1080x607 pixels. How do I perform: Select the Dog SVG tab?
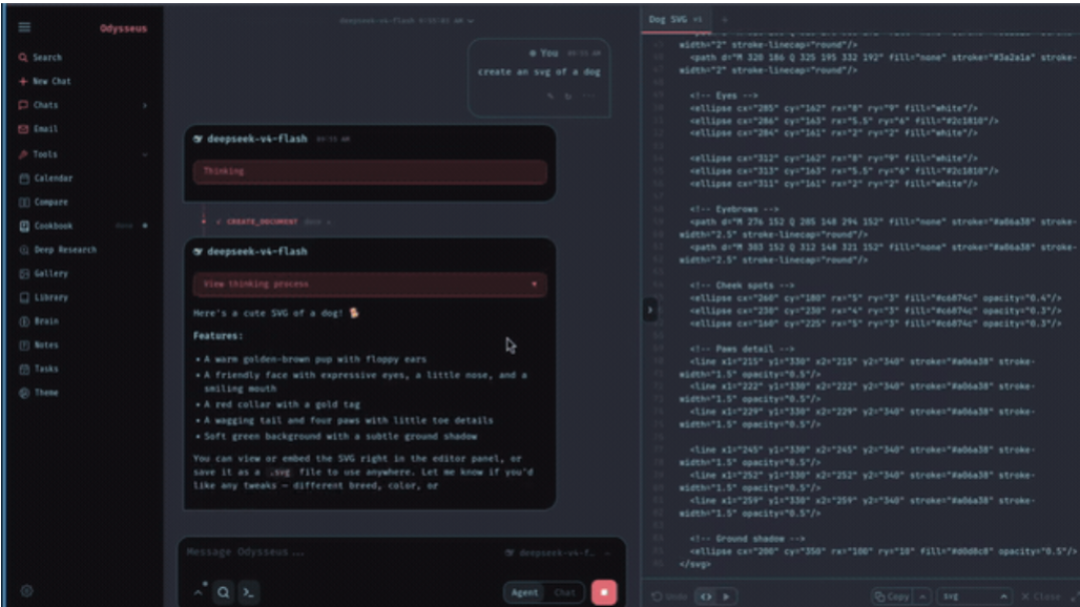(675, 19)
